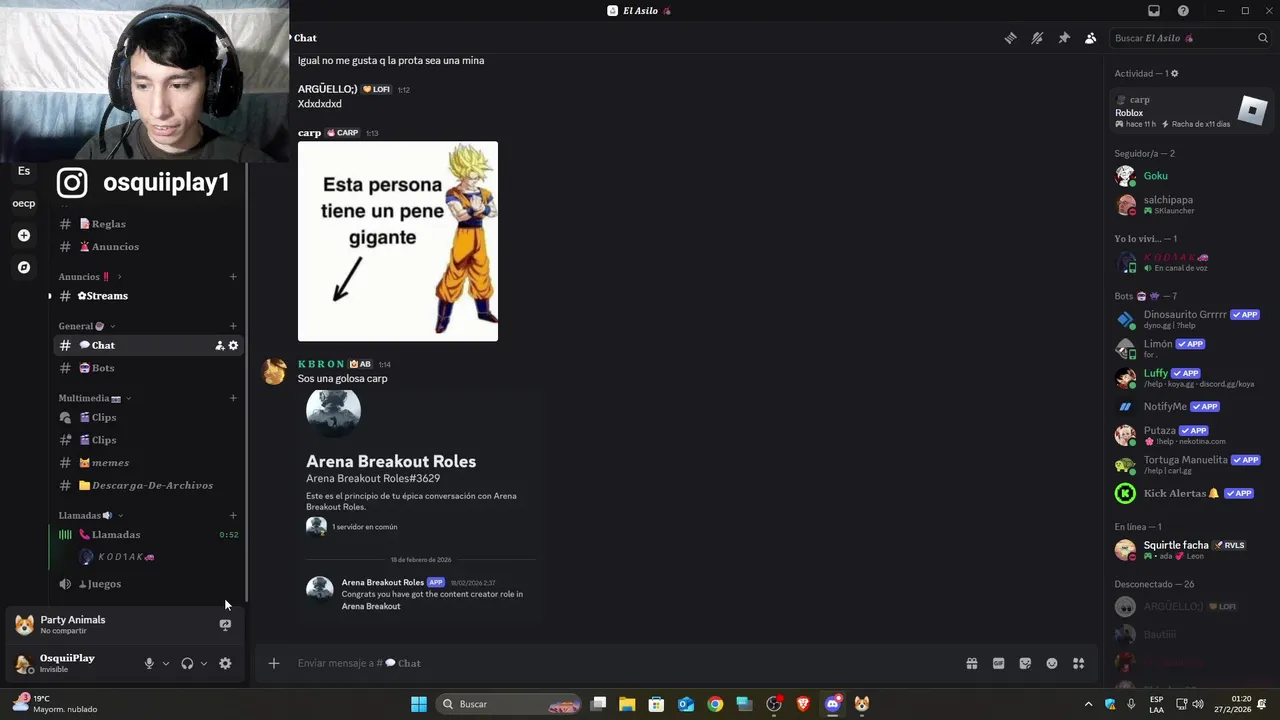The height and width of the screenshot is (720, 1280).
Task: Open the Streams channel
Action: (x=147, y=296)
